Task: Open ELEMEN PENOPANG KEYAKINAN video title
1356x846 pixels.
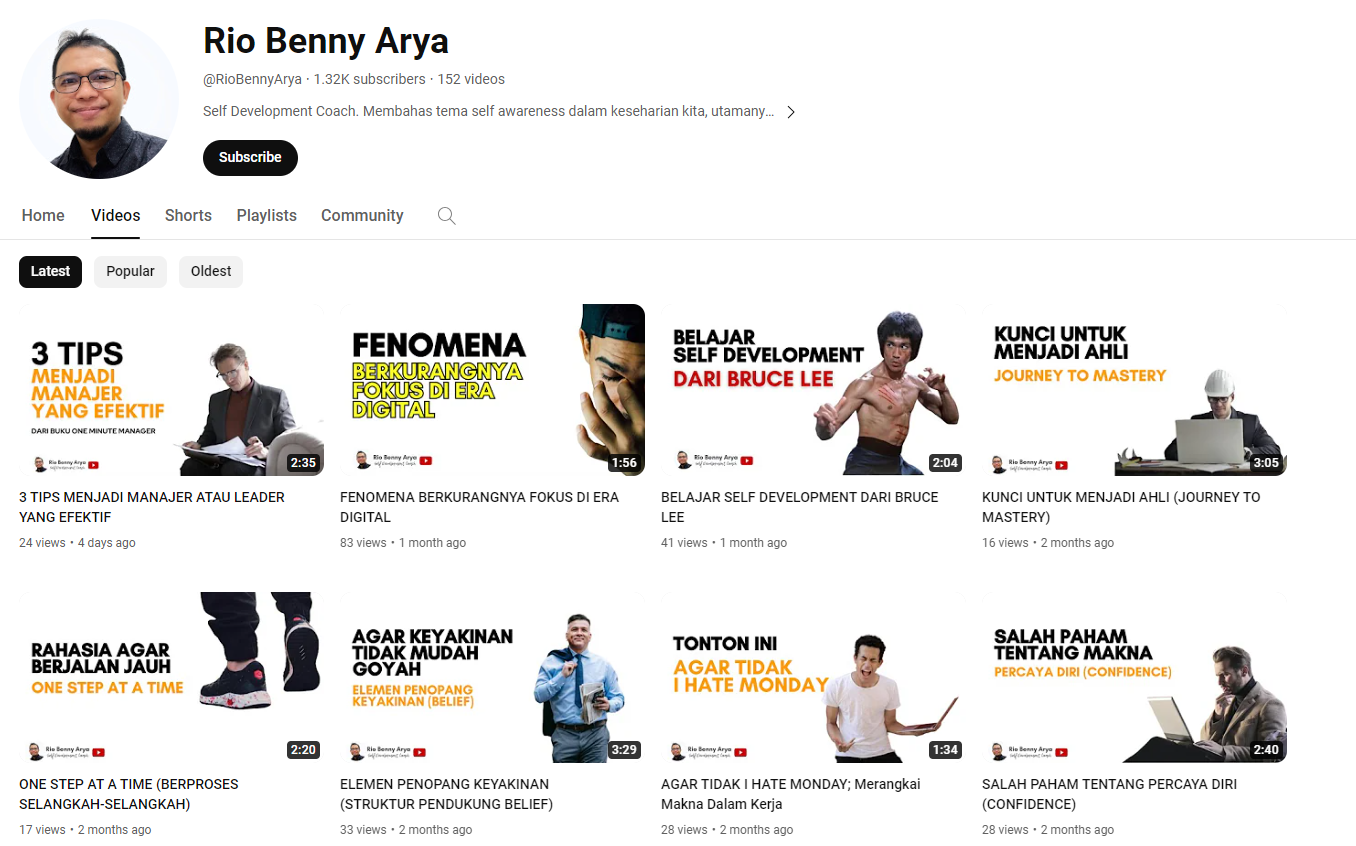Action: [x=446, y=794]
